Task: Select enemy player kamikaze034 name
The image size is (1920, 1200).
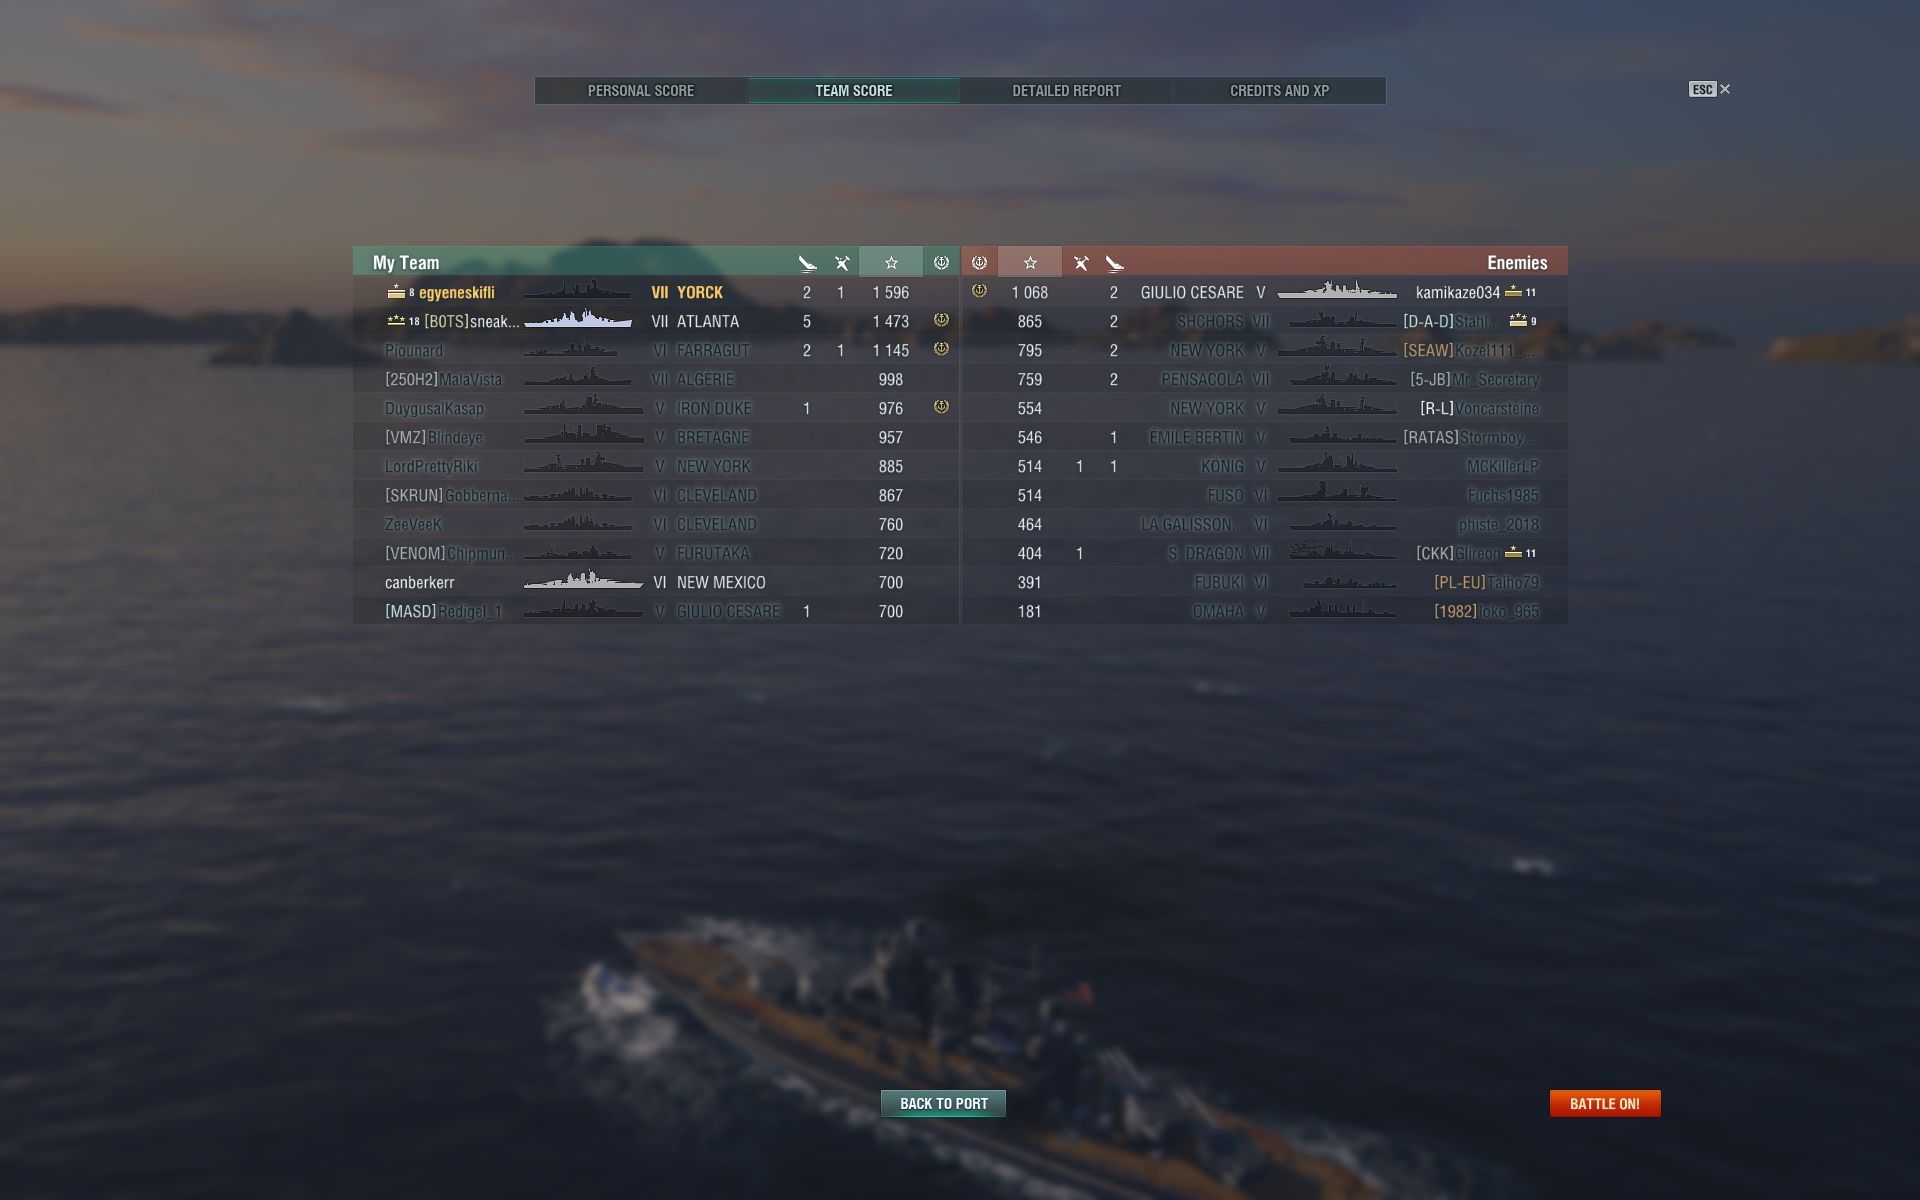Action: click(1458, 292)
